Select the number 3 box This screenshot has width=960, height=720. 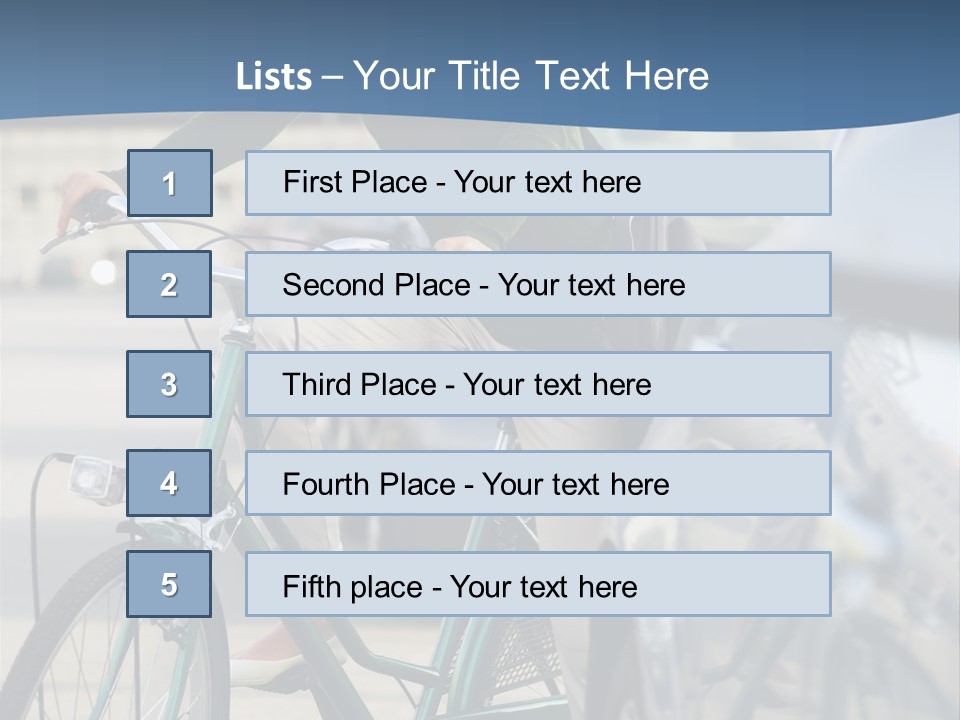[169, 384]
